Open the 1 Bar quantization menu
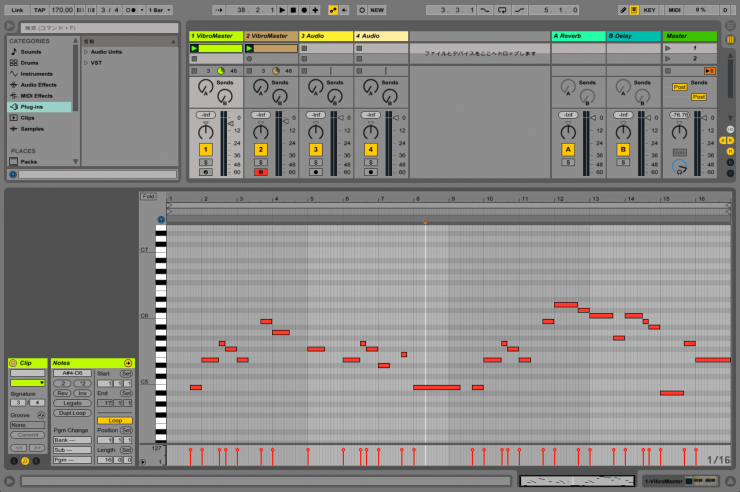The height and width of the screenshot is (492, 740). click(160, 10)
